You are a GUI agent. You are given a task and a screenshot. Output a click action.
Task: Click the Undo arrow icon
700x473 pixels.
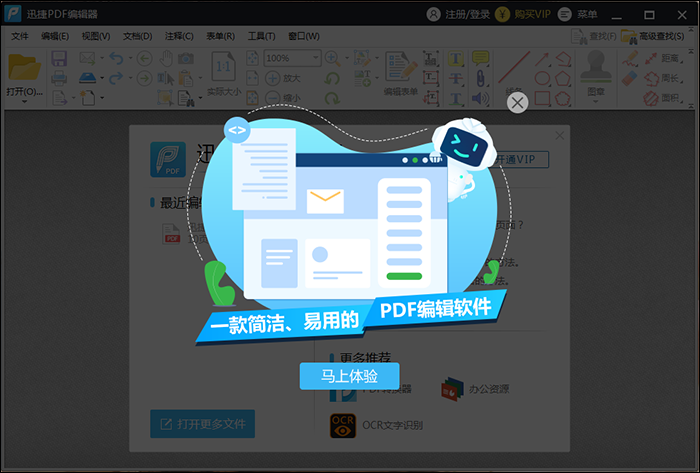click(116, 58)
